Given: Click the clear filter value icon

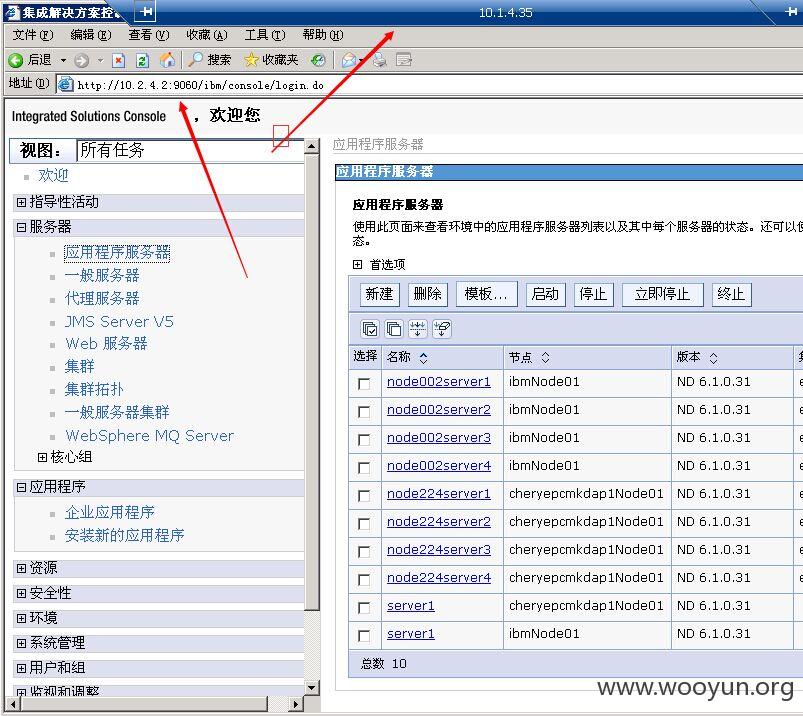Looking at the screenshot, I should tap(442, 329).
